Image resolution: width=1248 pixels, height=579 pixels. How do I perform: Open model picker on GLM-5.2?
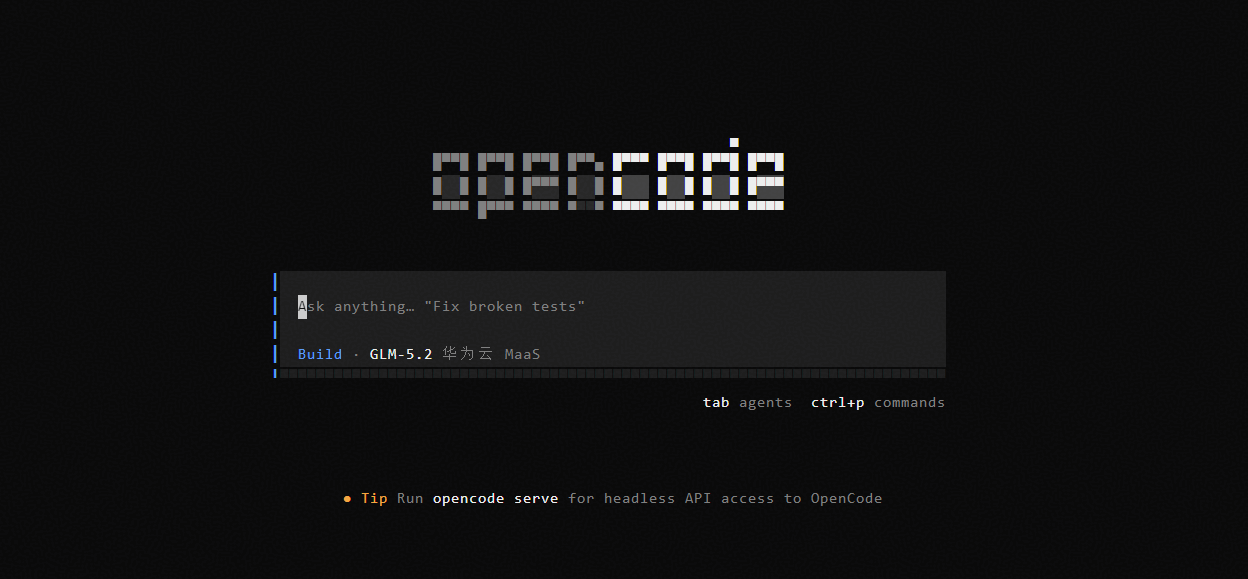click(401, 354)
